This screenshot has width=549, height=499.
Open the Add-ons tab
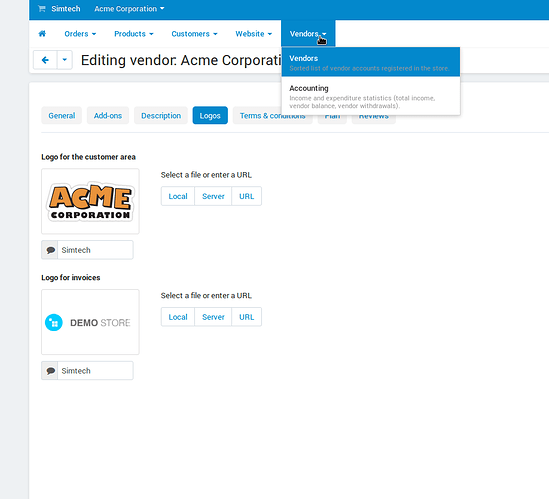[108, 116]
